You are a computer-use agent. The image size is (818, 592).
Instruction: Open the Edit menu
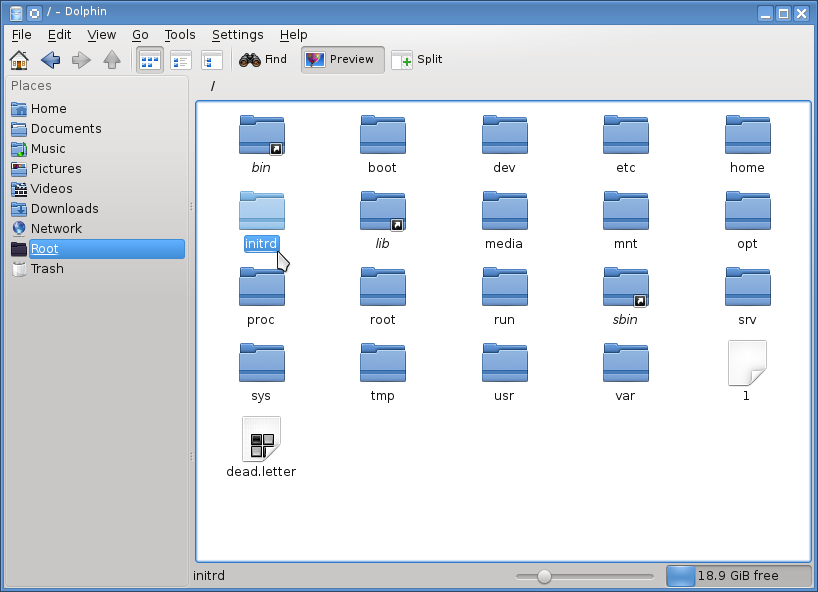click(x=59, y=35)
